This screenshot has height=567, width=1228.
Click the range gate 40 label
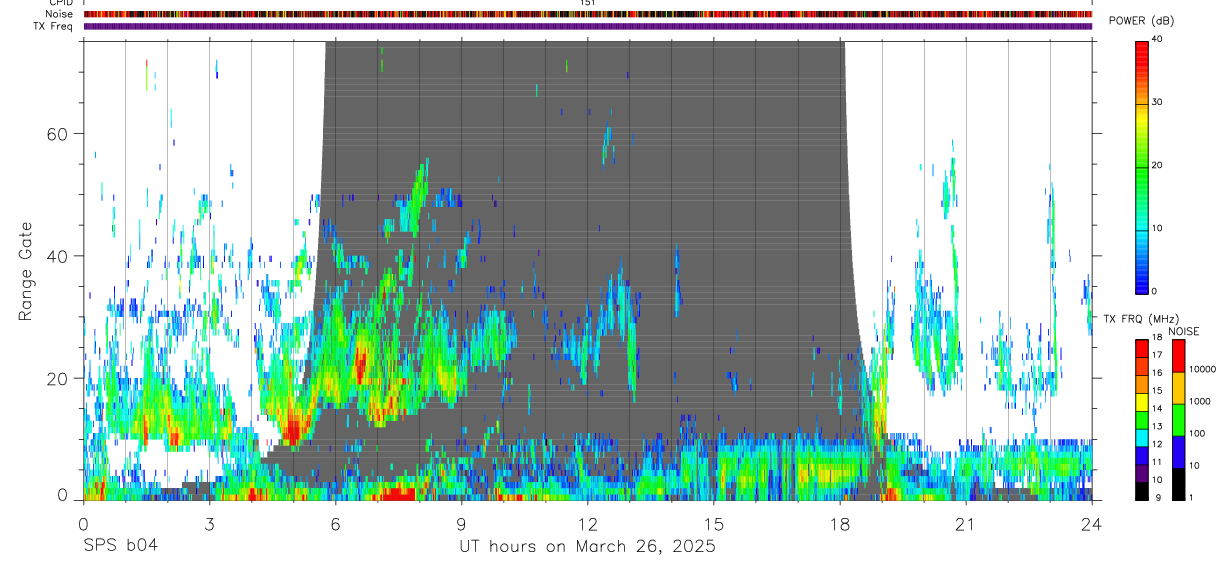[60, 256]
